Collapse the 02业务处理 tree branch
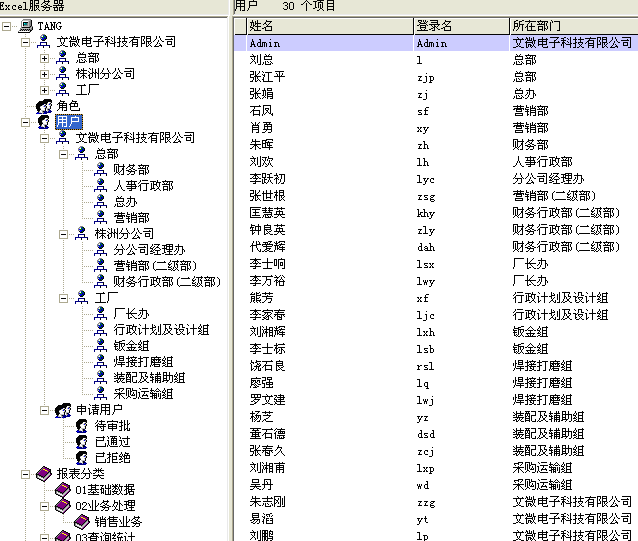This screenshot has width=638, height=541. (x=44, y=506)
